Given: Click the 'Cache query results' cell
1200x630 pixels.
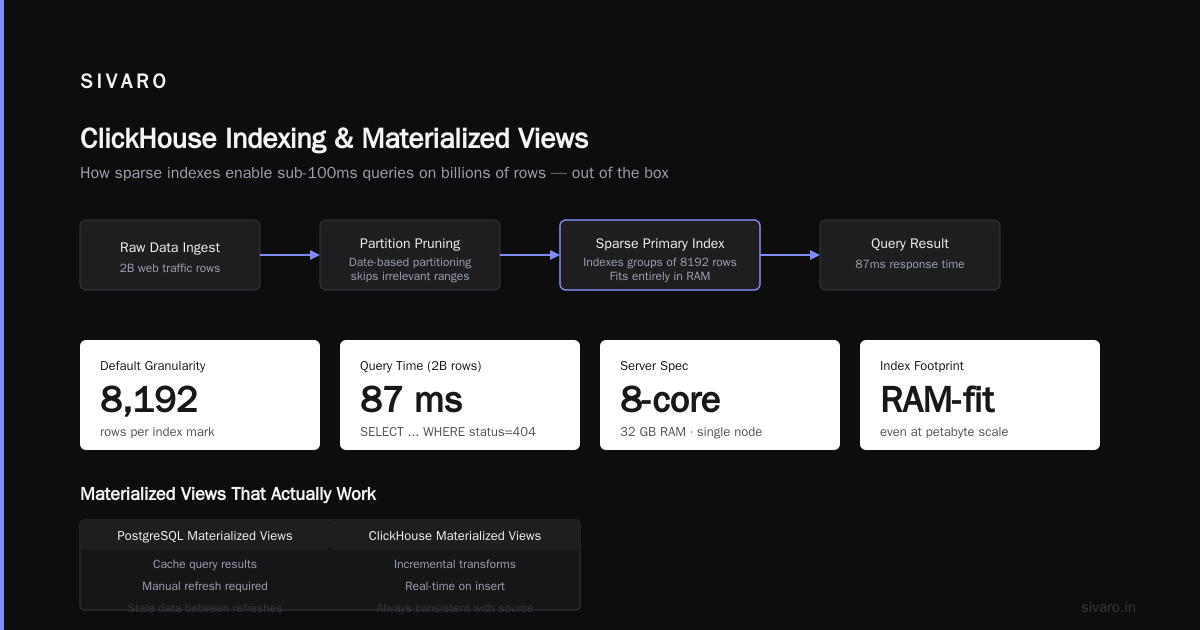Looking at the screenshot, I should 205,564.
